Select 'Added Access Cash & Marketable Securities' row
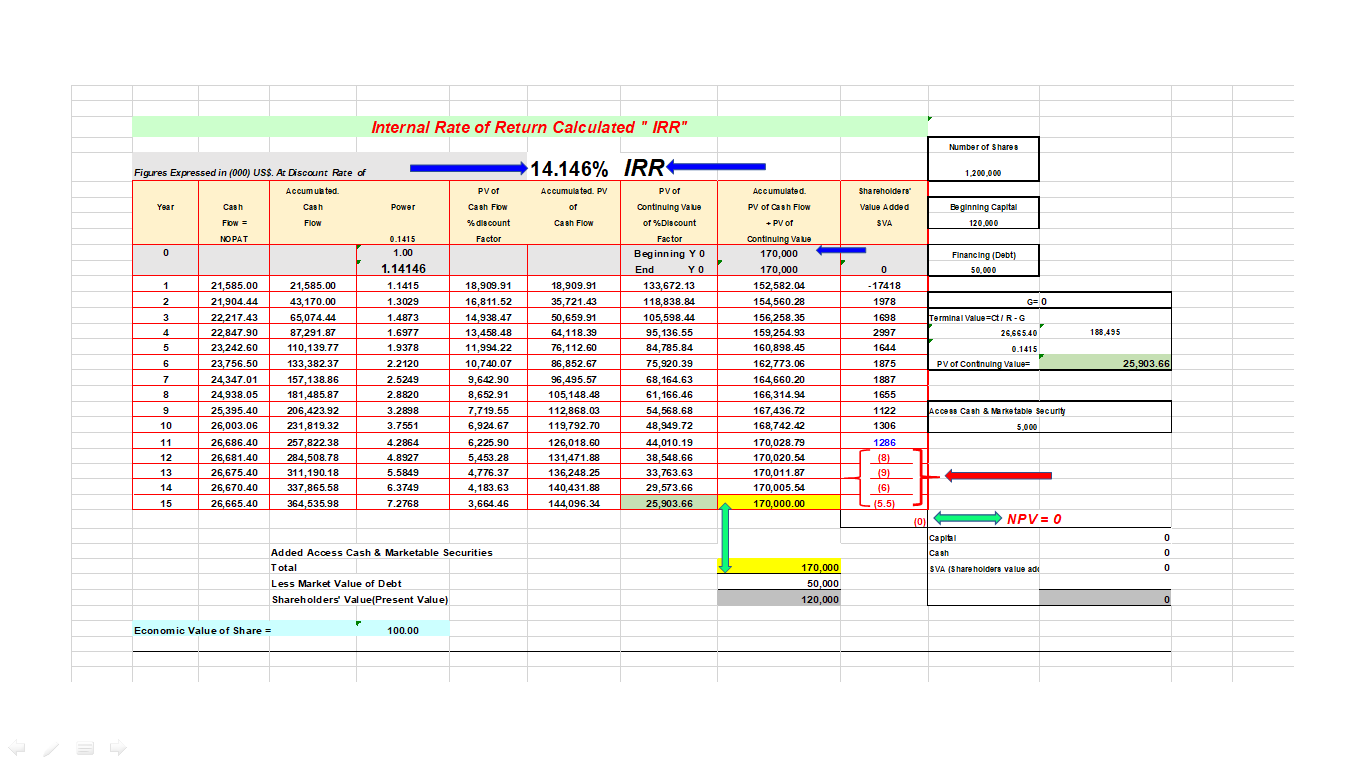This screenshot has width=1366, height=768. tap(382, 552)
